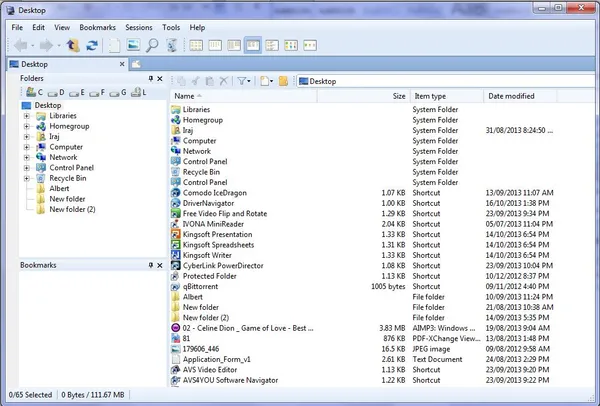This screenshot has width=600, height=406.
Task: Click the copy icon in file toolbar
Action: pos(181,81)
